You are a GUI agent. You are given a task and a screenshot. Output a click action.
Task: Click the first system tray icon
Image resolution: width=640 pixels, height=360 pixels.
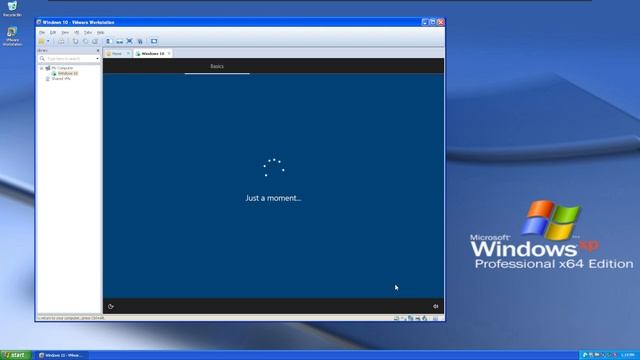(584, 355)
